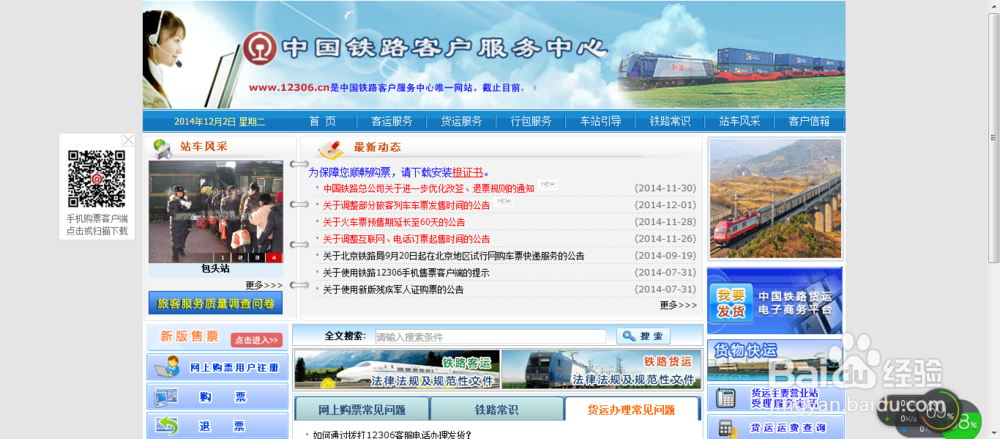Open 网上购票用户注册
This screenshot has height=439, width=1000.
pos(234,368)
